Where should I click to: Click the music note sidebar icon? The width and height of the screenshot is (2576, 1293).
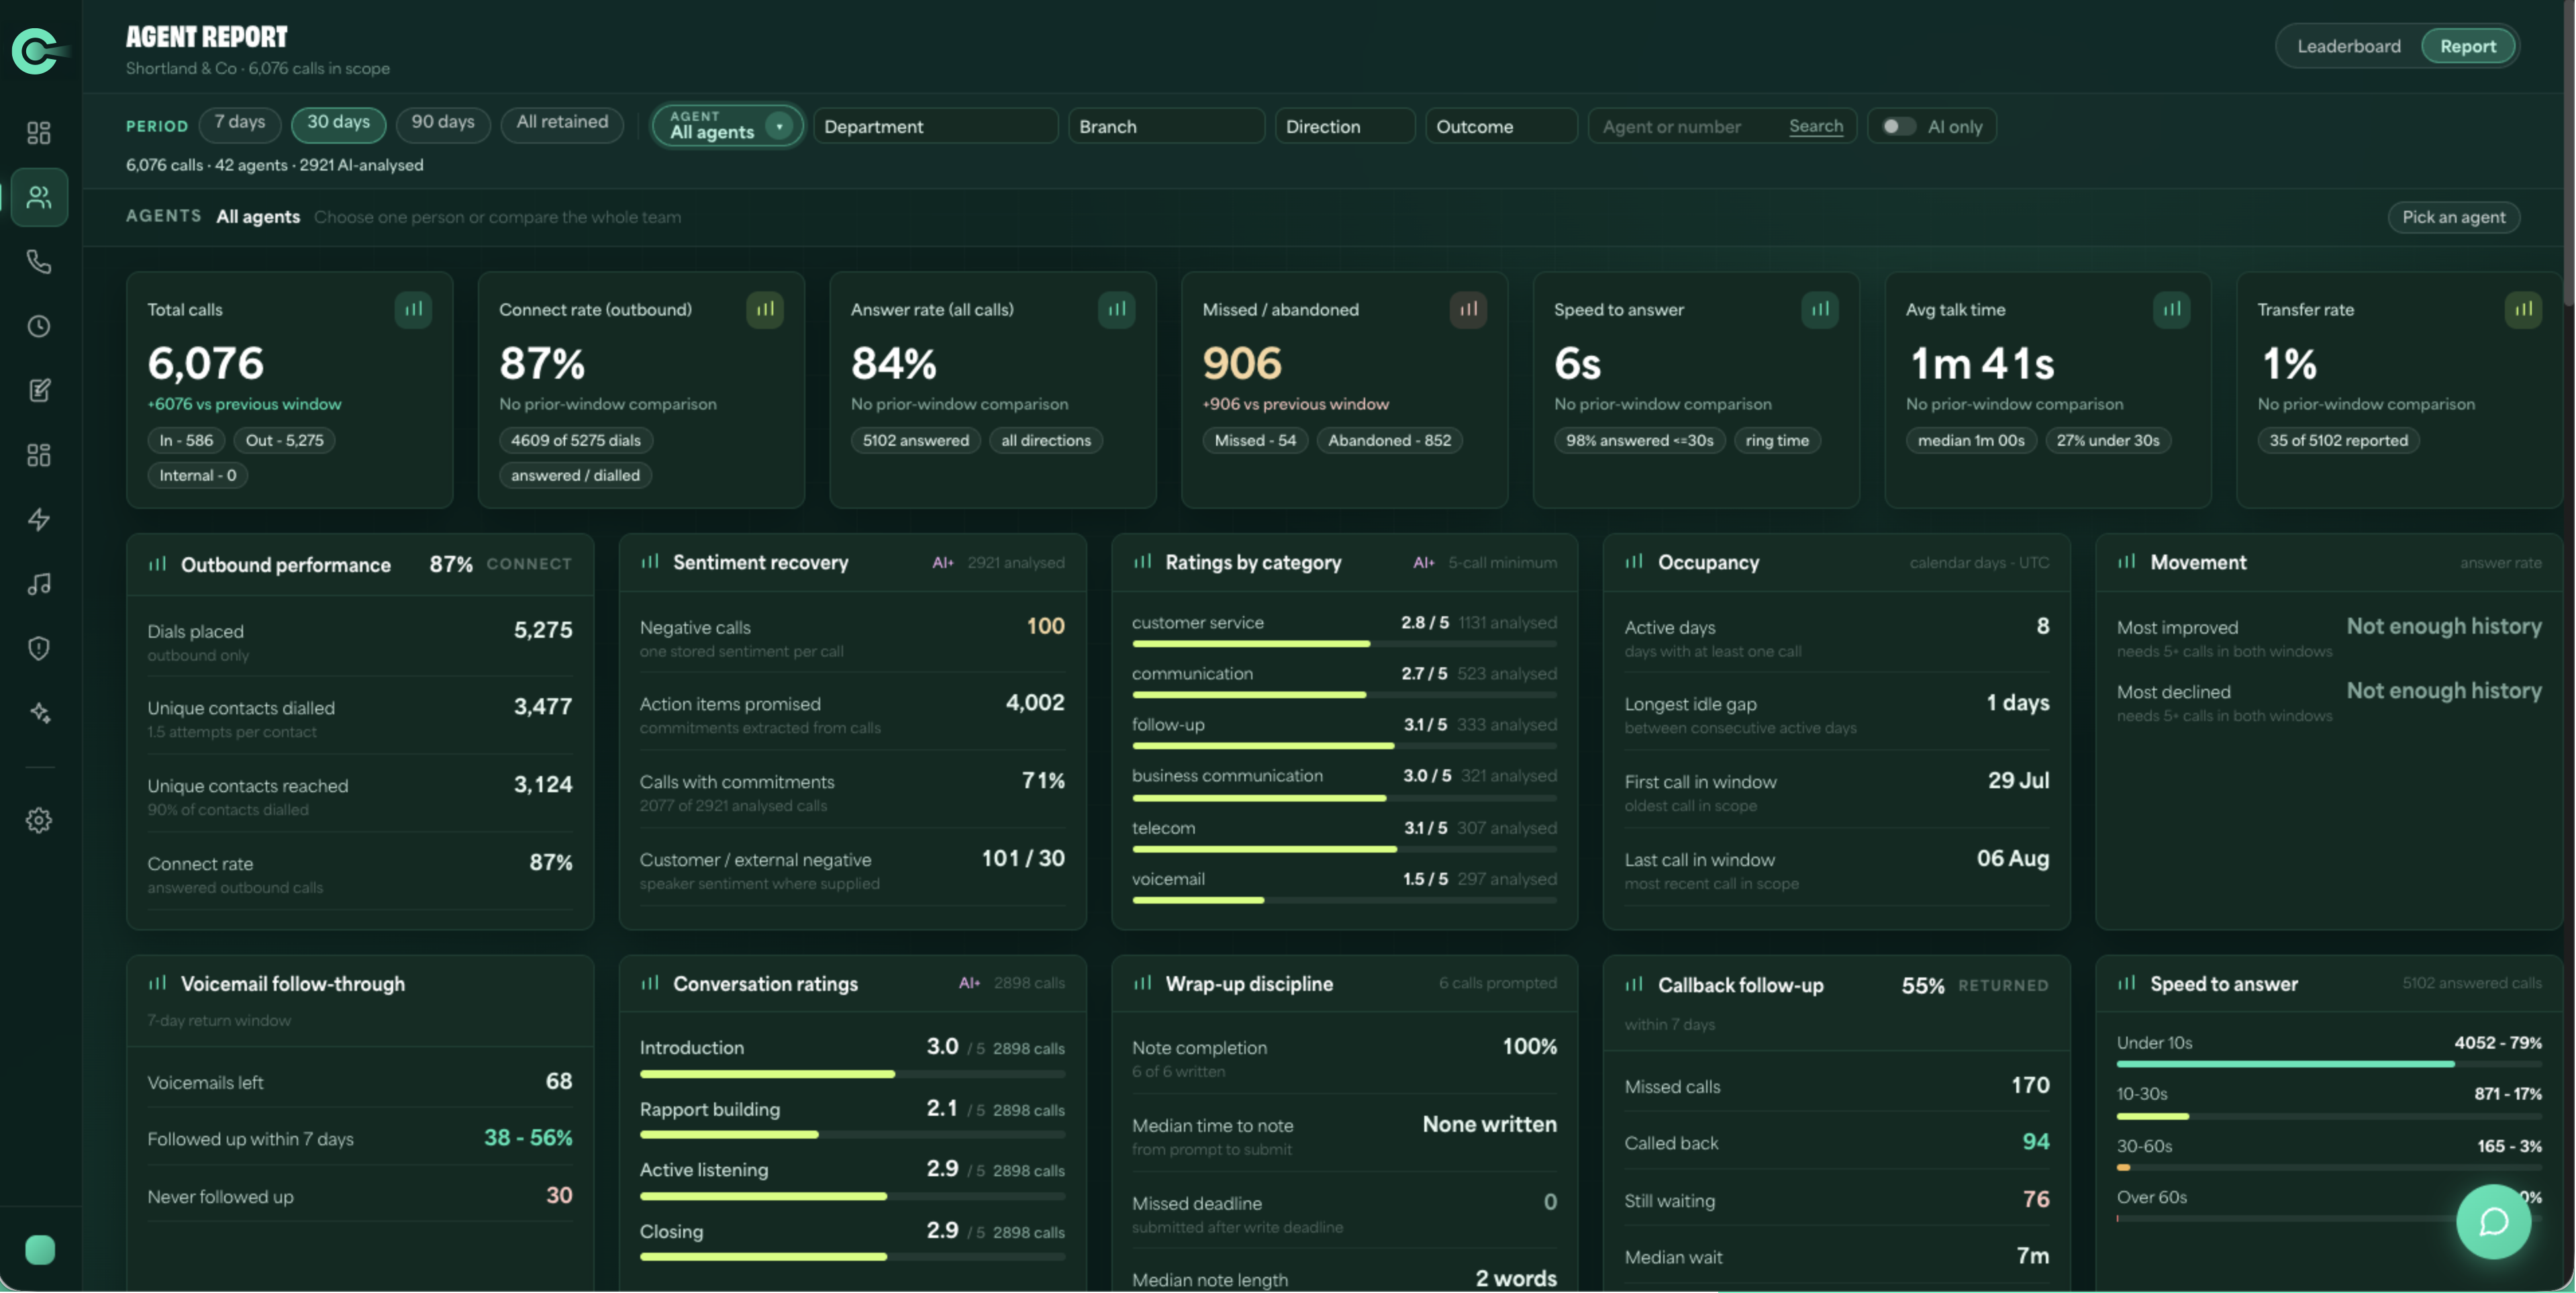(39, 584)
